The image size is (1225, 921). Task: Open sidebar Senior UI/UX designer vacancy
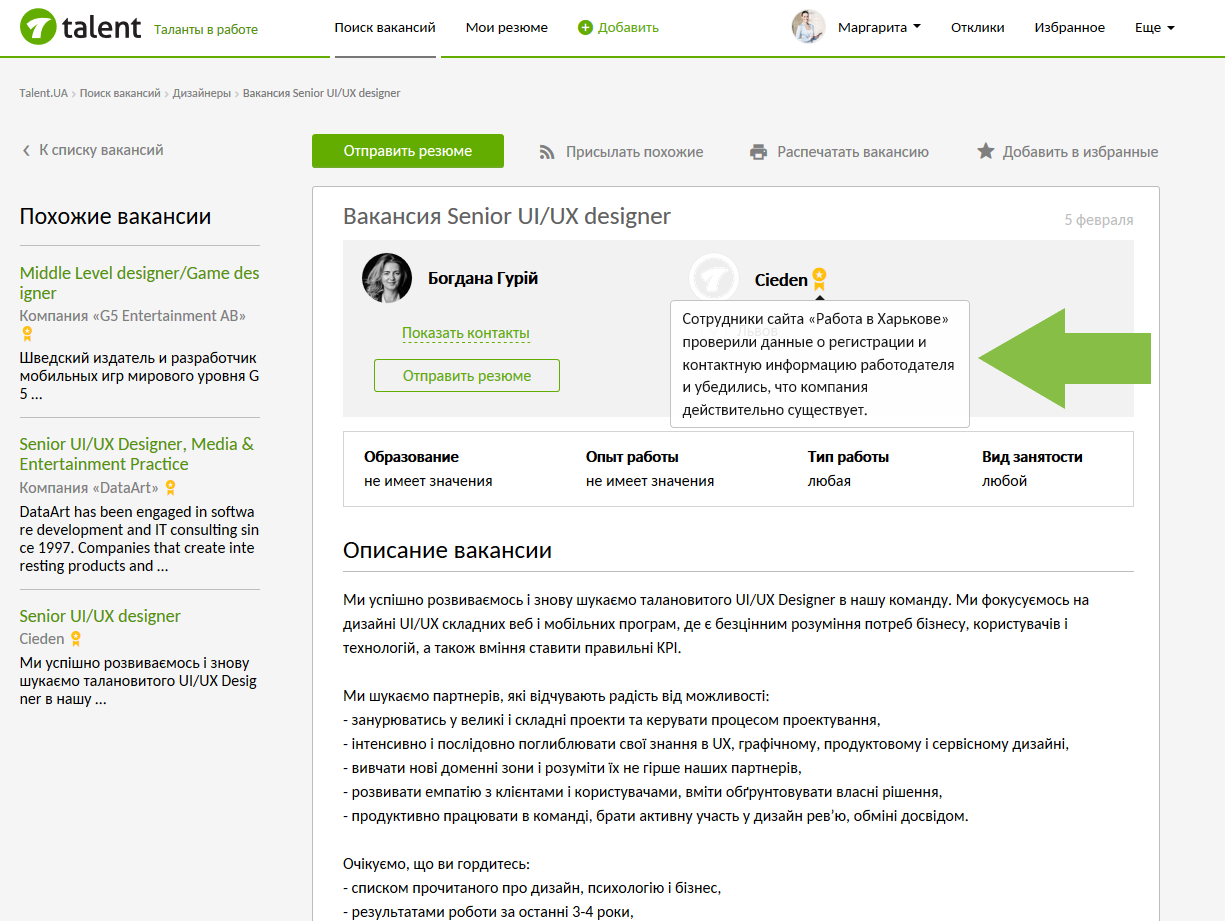[x=100, y=616]
